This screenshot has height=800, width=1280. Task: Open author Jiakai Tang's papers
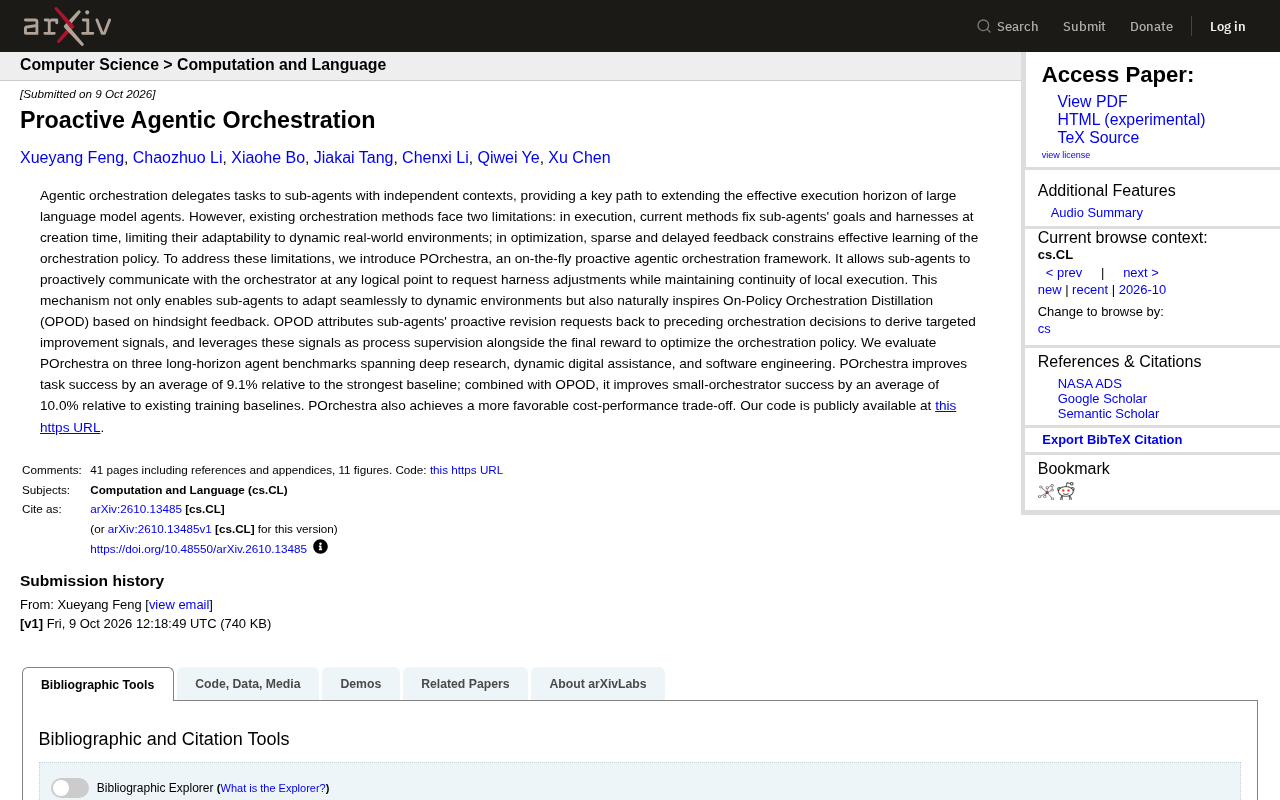point(354,158)
